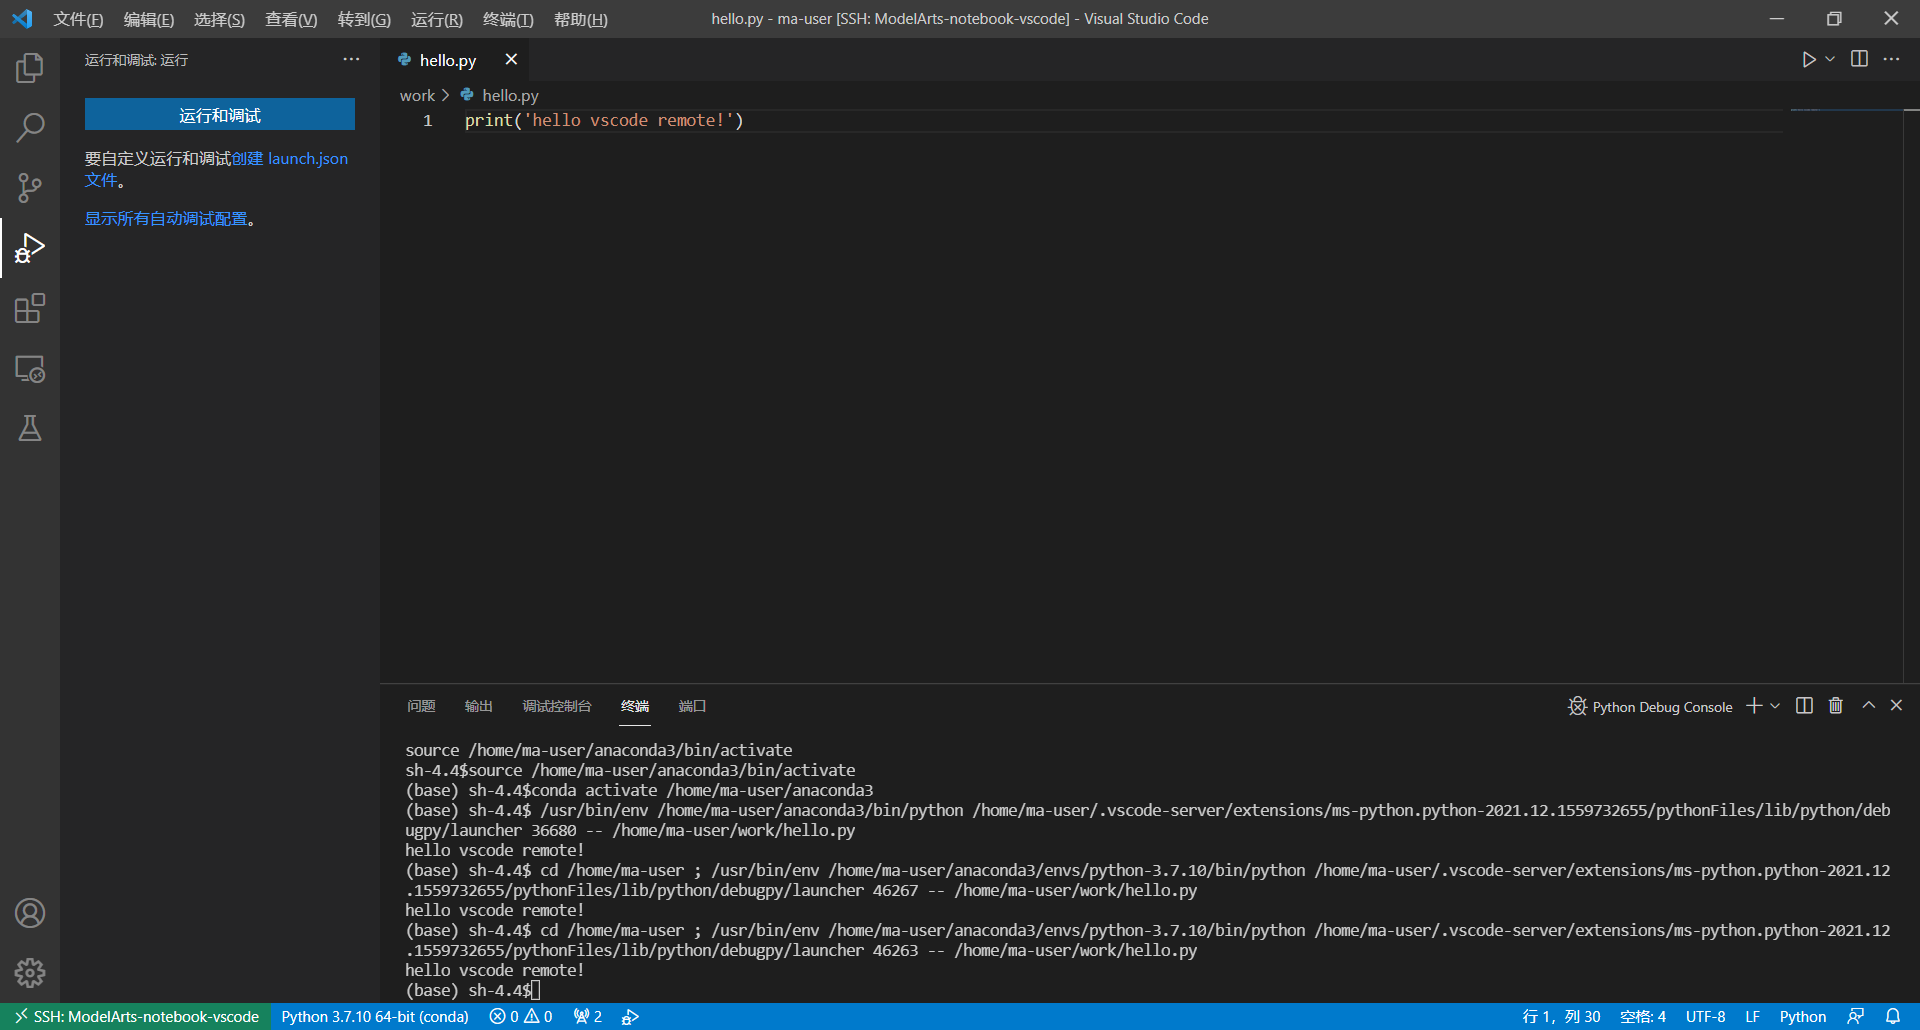1920x1030 pixels.
Task: Open the Selection menu
Action: click(x=219, y=20)
